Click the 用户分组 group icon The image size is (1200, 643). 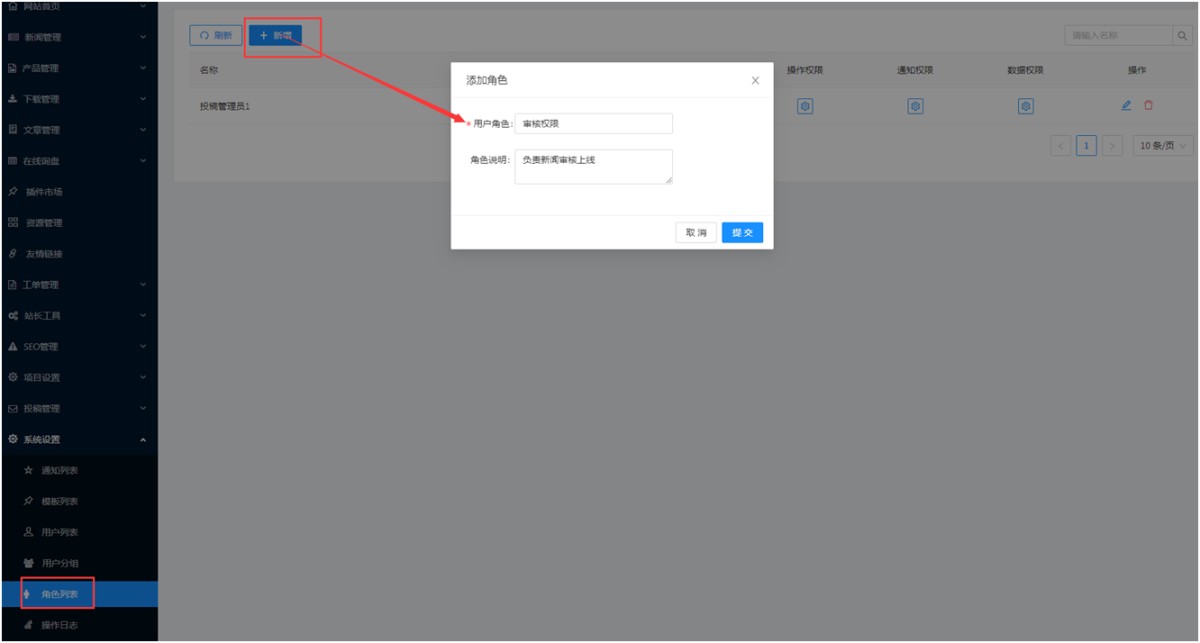coord(28,563)
